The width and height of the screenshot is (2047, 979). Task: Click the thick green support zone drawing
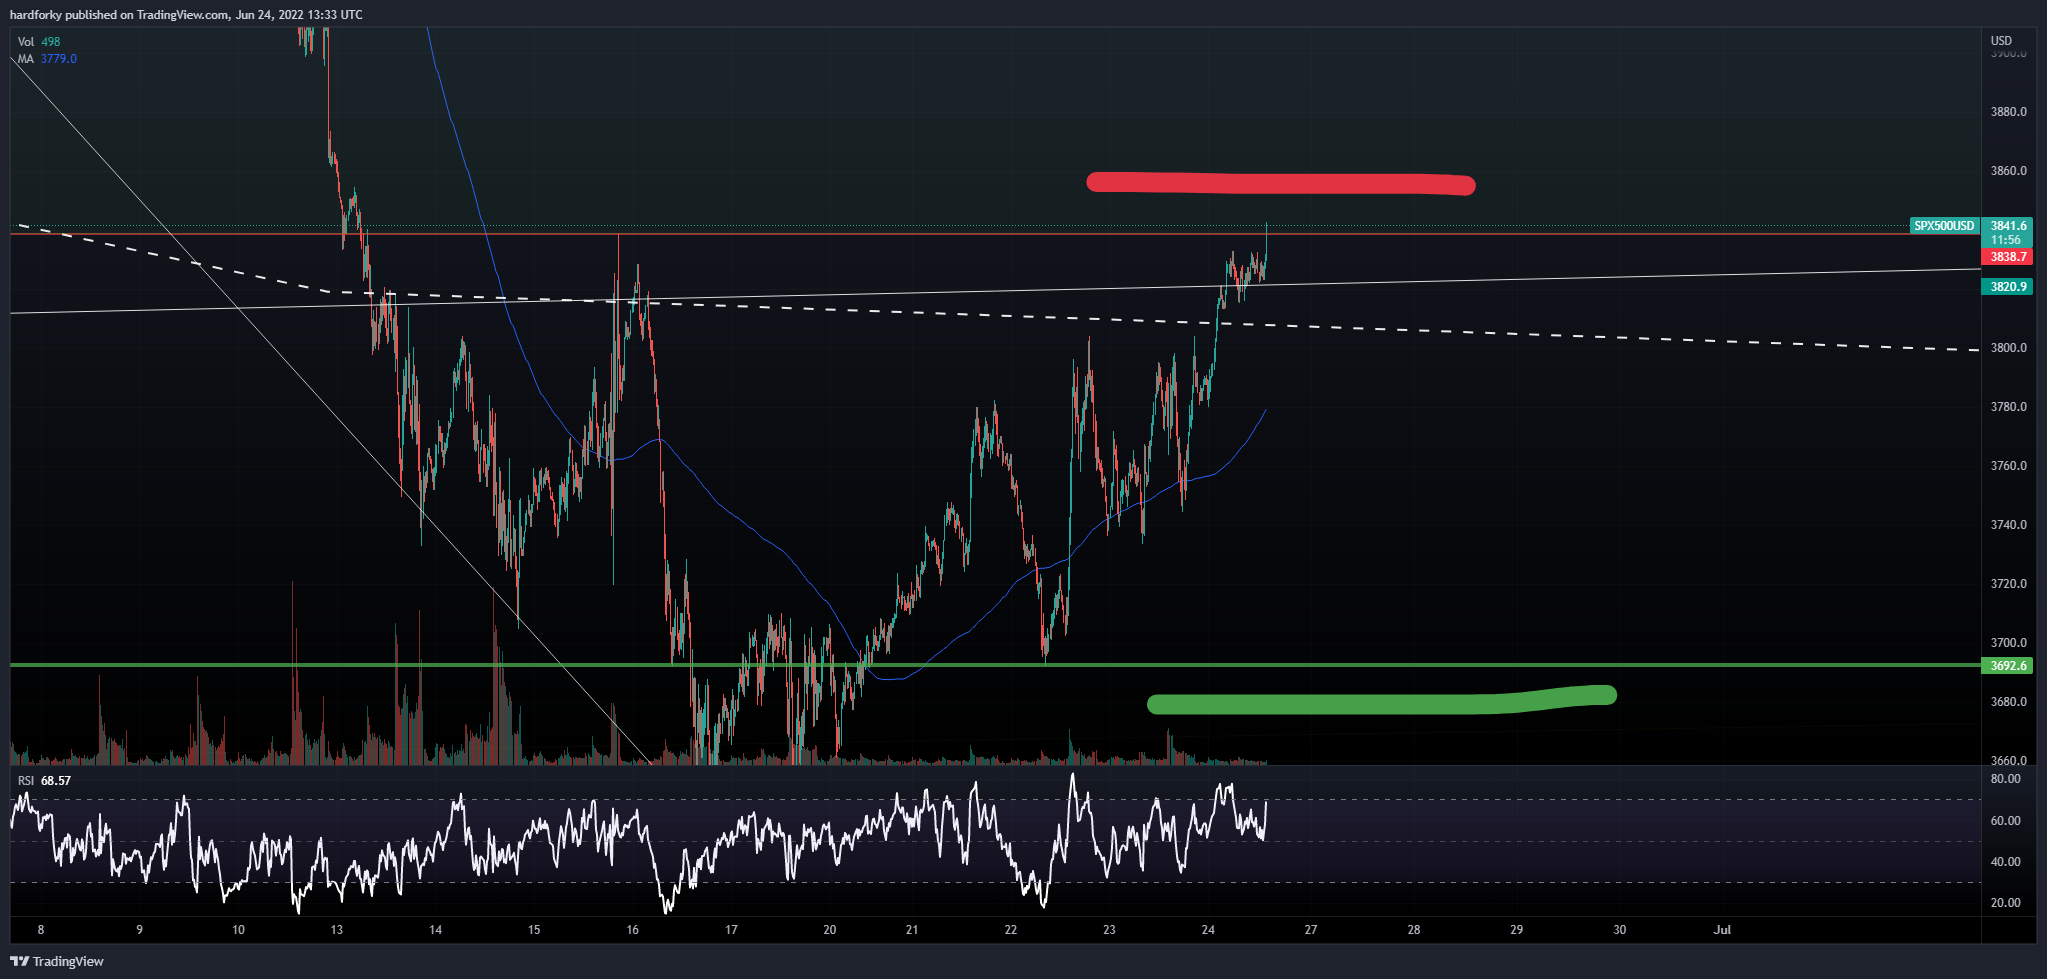pyautogui.click(x=1382, y=700)
